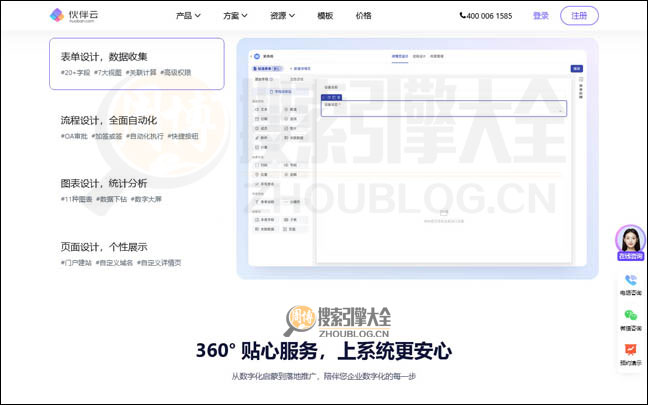Click the #数字大屏 tag text
This screenshot has width=648, height=405.
[146, 199]
